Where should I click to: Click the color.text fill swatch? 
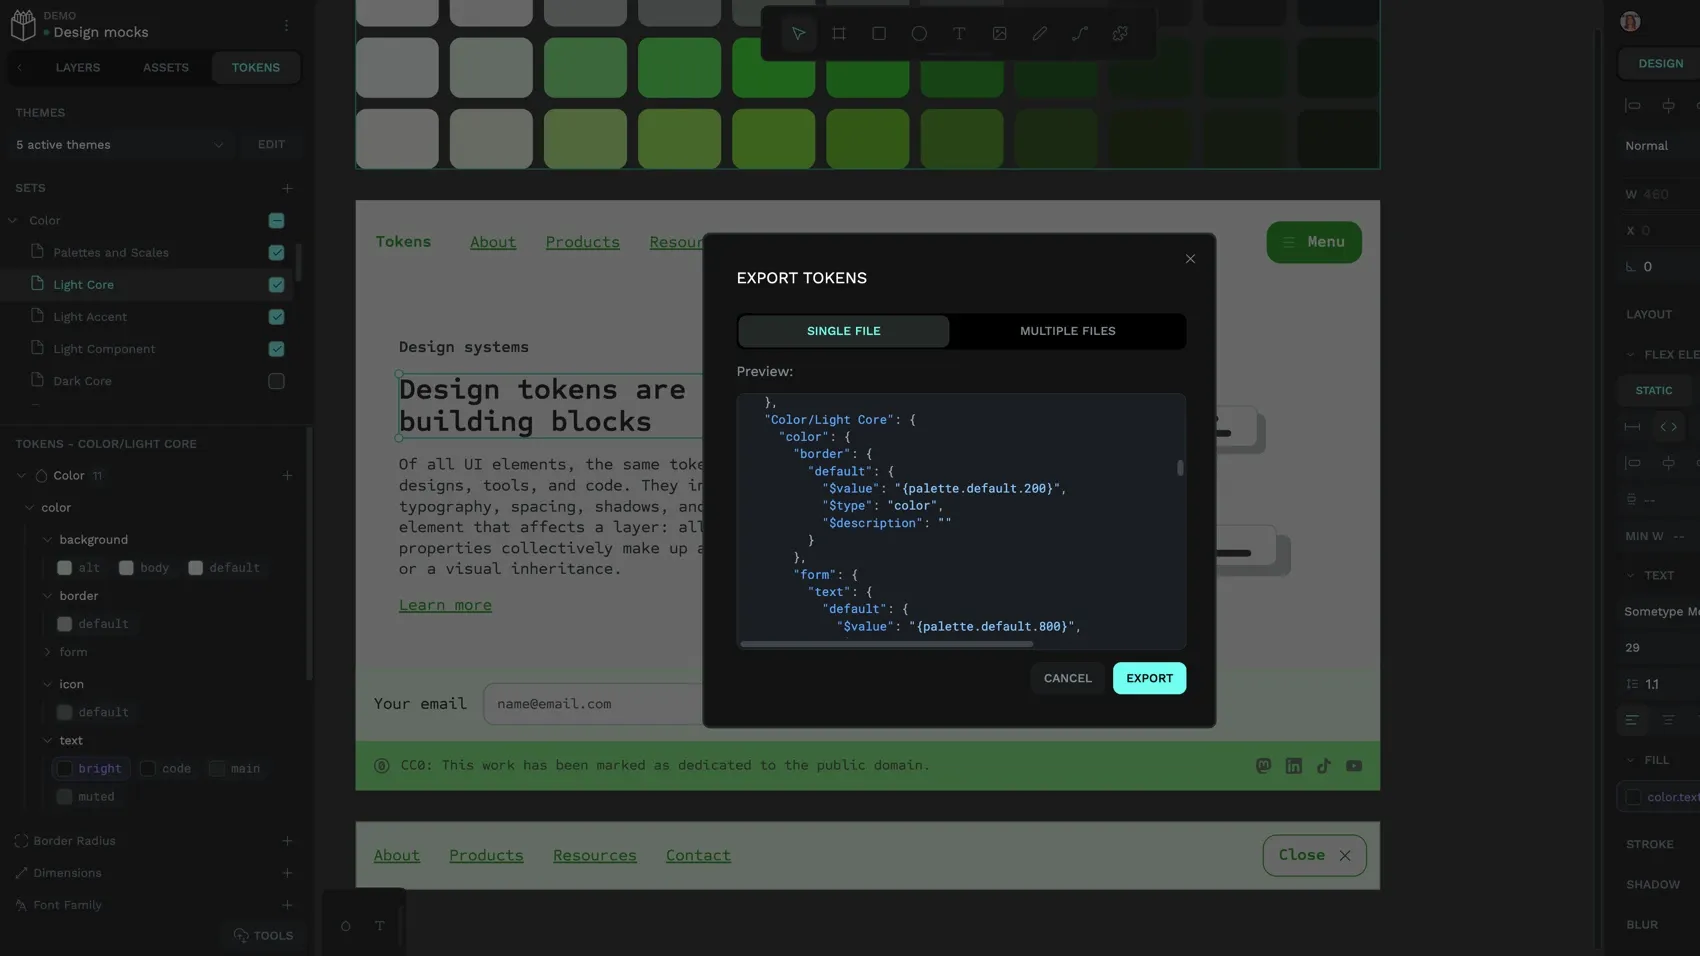point(1634,797)
